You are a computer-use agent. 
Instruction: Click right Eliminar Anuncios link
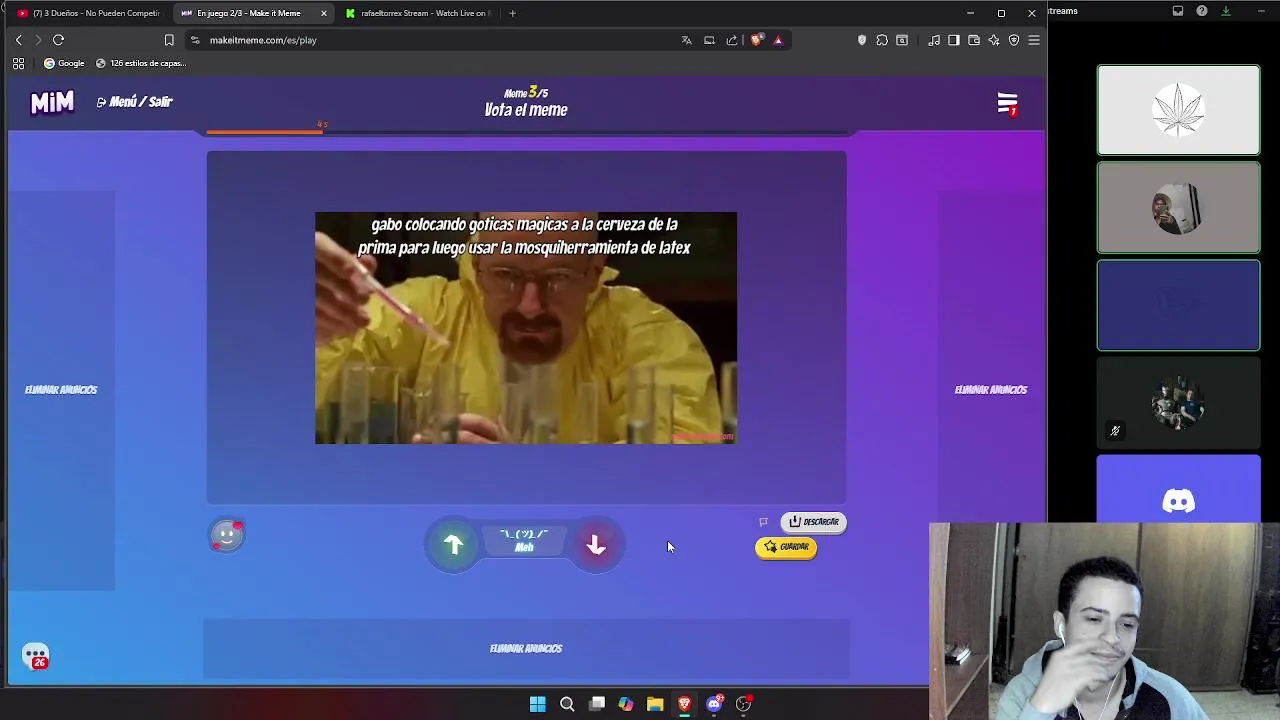tap(991, 390)
